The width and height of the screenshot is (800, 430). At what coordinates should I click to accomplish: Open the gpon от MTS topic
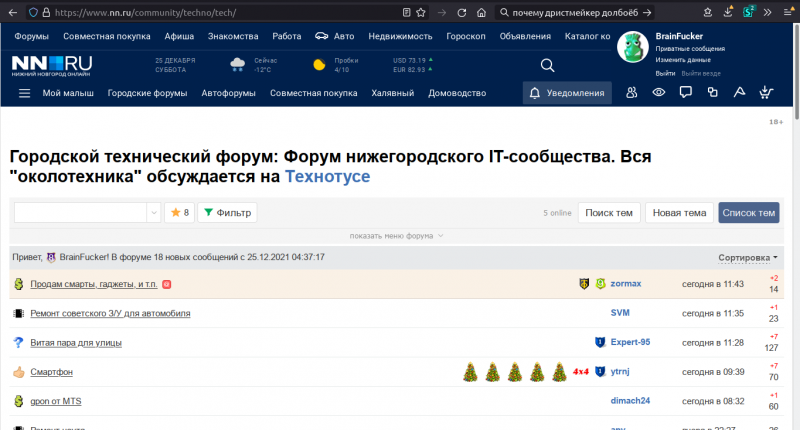coord(56,401)
